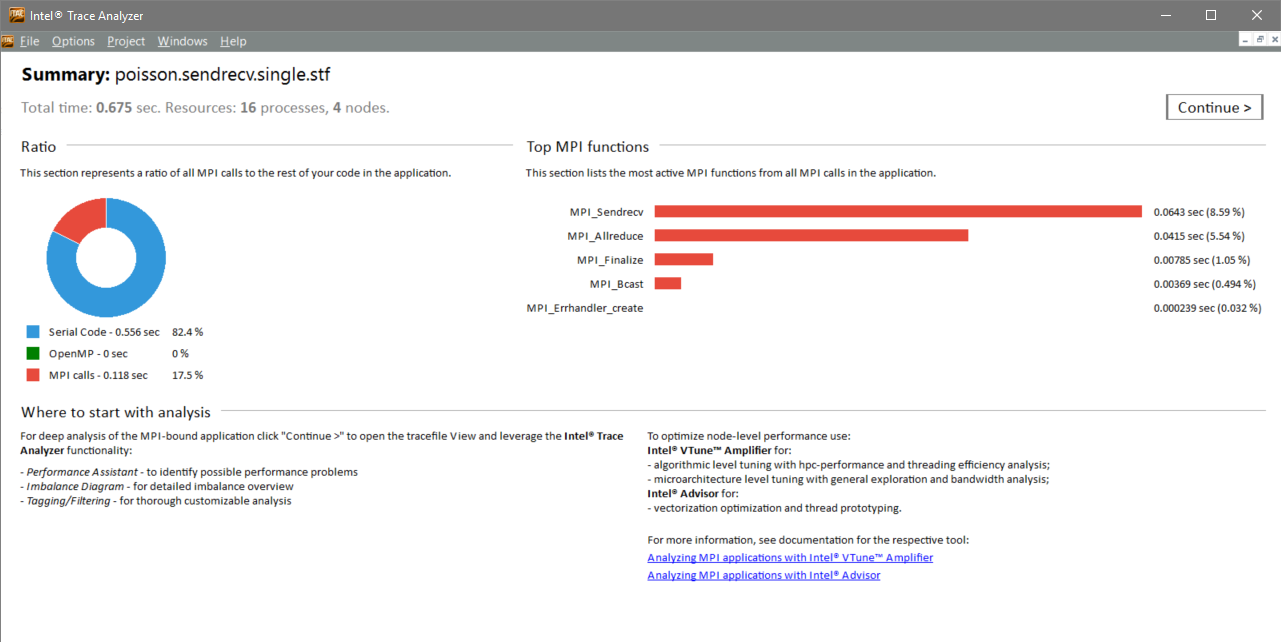Viewport: 1281px width, 642px height.
Task: Click the green OpenMP legend swatch
Action: pyautogui.click(x=33, y=353)
